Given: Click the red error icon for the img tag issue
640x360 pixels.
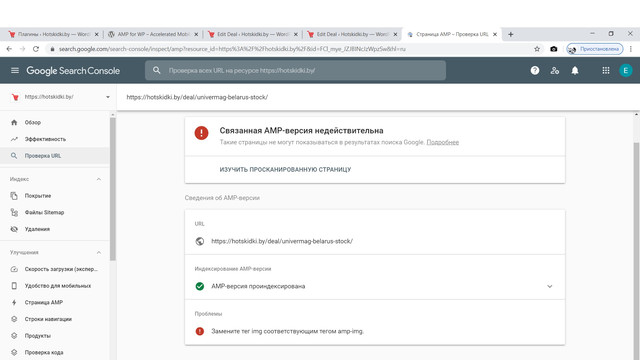Looking at the screenshot, I should coord(200,331).
